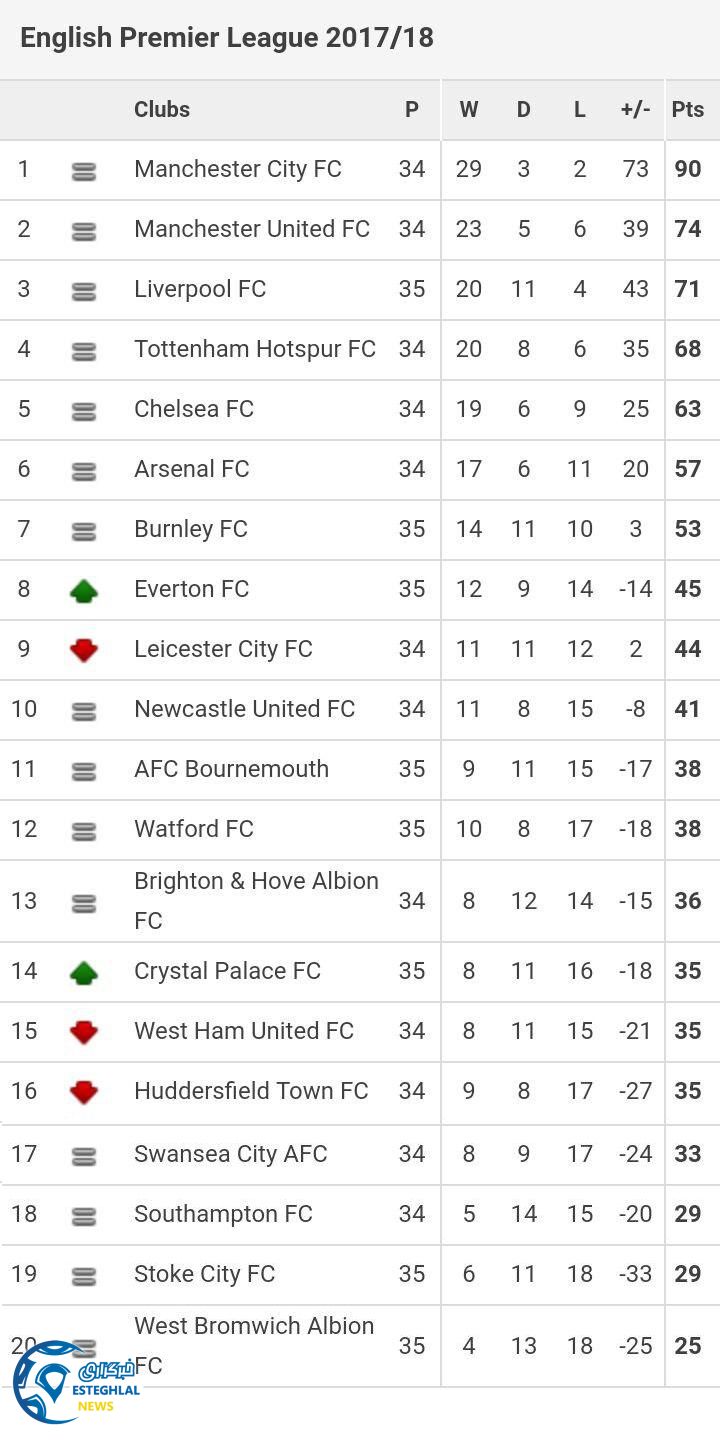Click the +/- goal difference header
720x1446 pixels.
pos(635,110)
